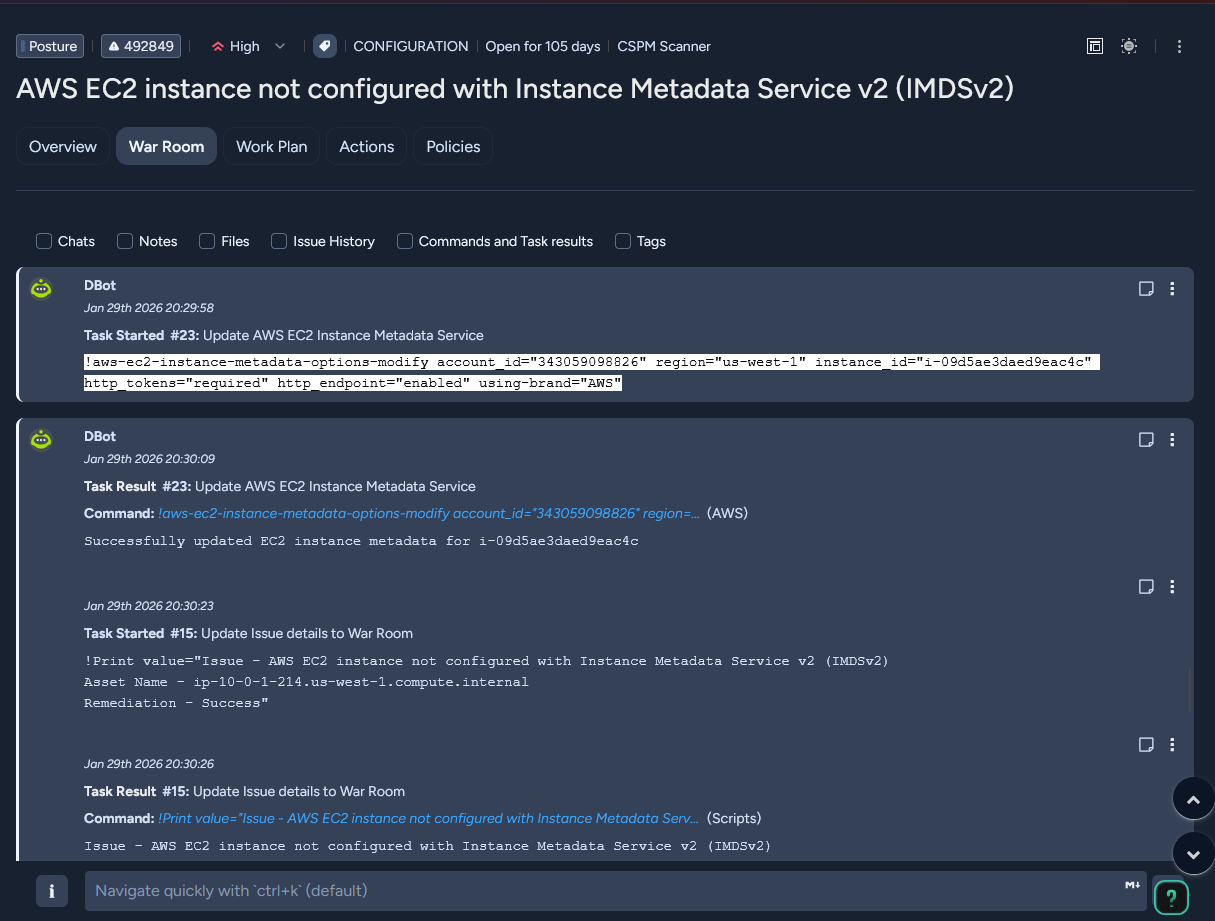Mark the Task Started #23 entry as a note

tap(1146, 289)
